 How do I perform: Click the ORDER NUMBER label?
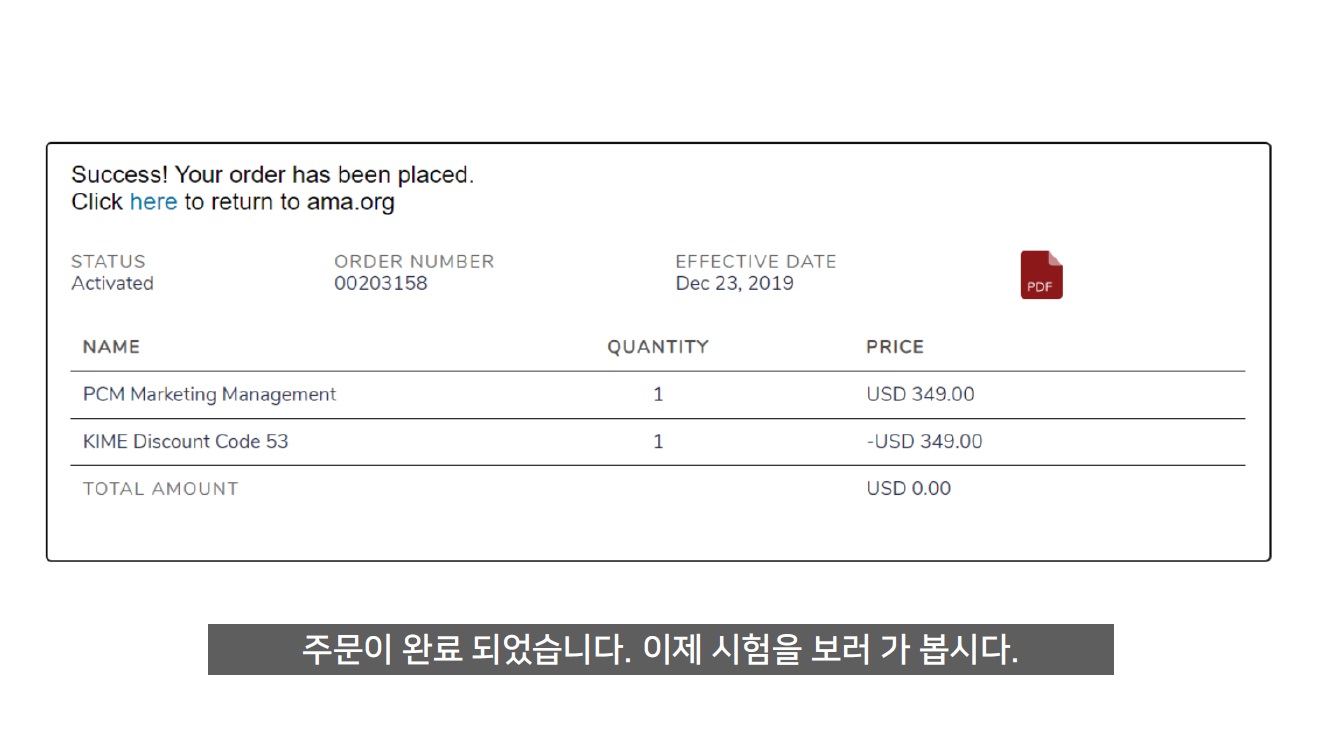click(414, 261)
